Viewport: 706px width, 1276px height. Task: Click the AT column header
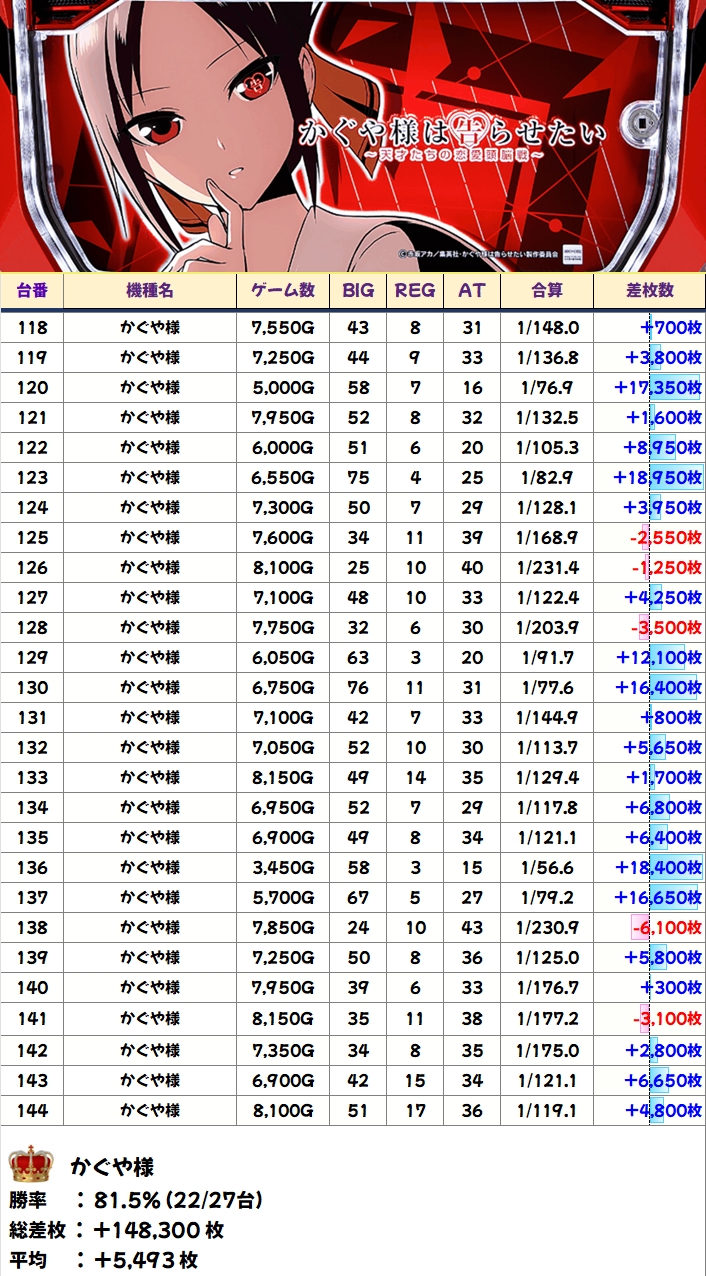[x=472, y=290]
